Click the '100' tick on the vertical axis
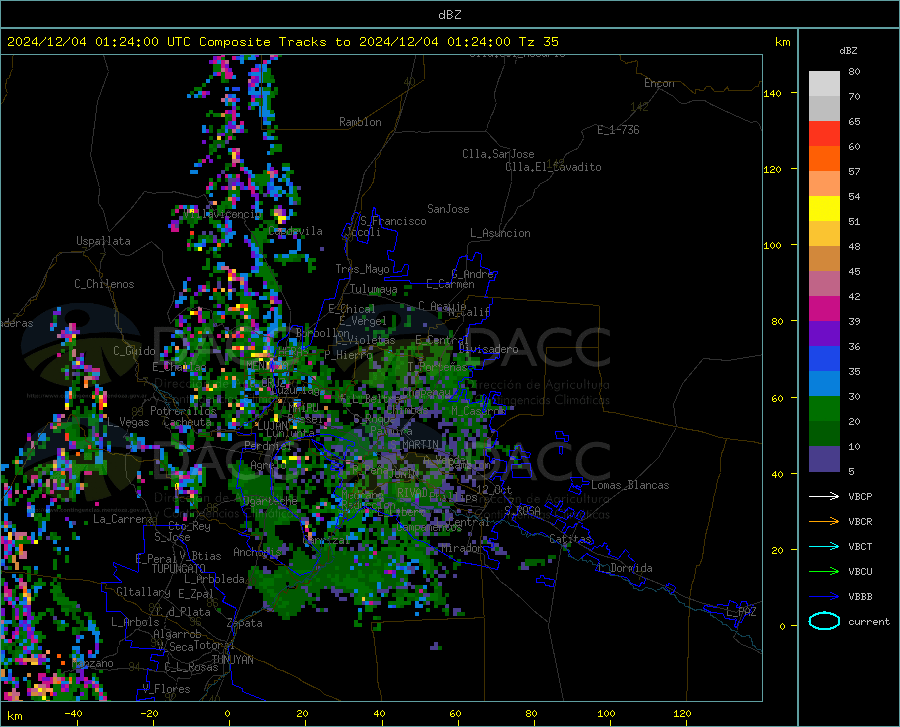 coord(772,246)
